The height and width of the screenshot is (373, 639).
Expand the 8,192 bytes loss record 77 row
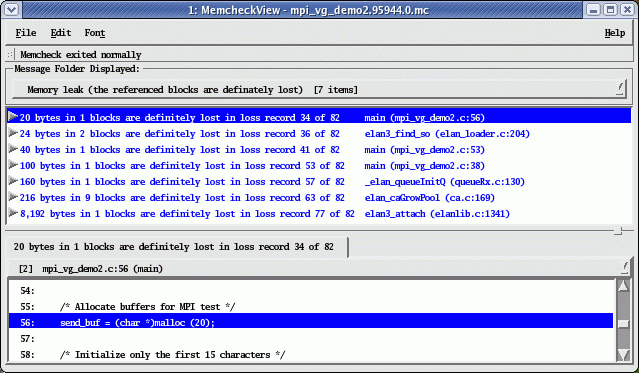[x=13, y=213]
